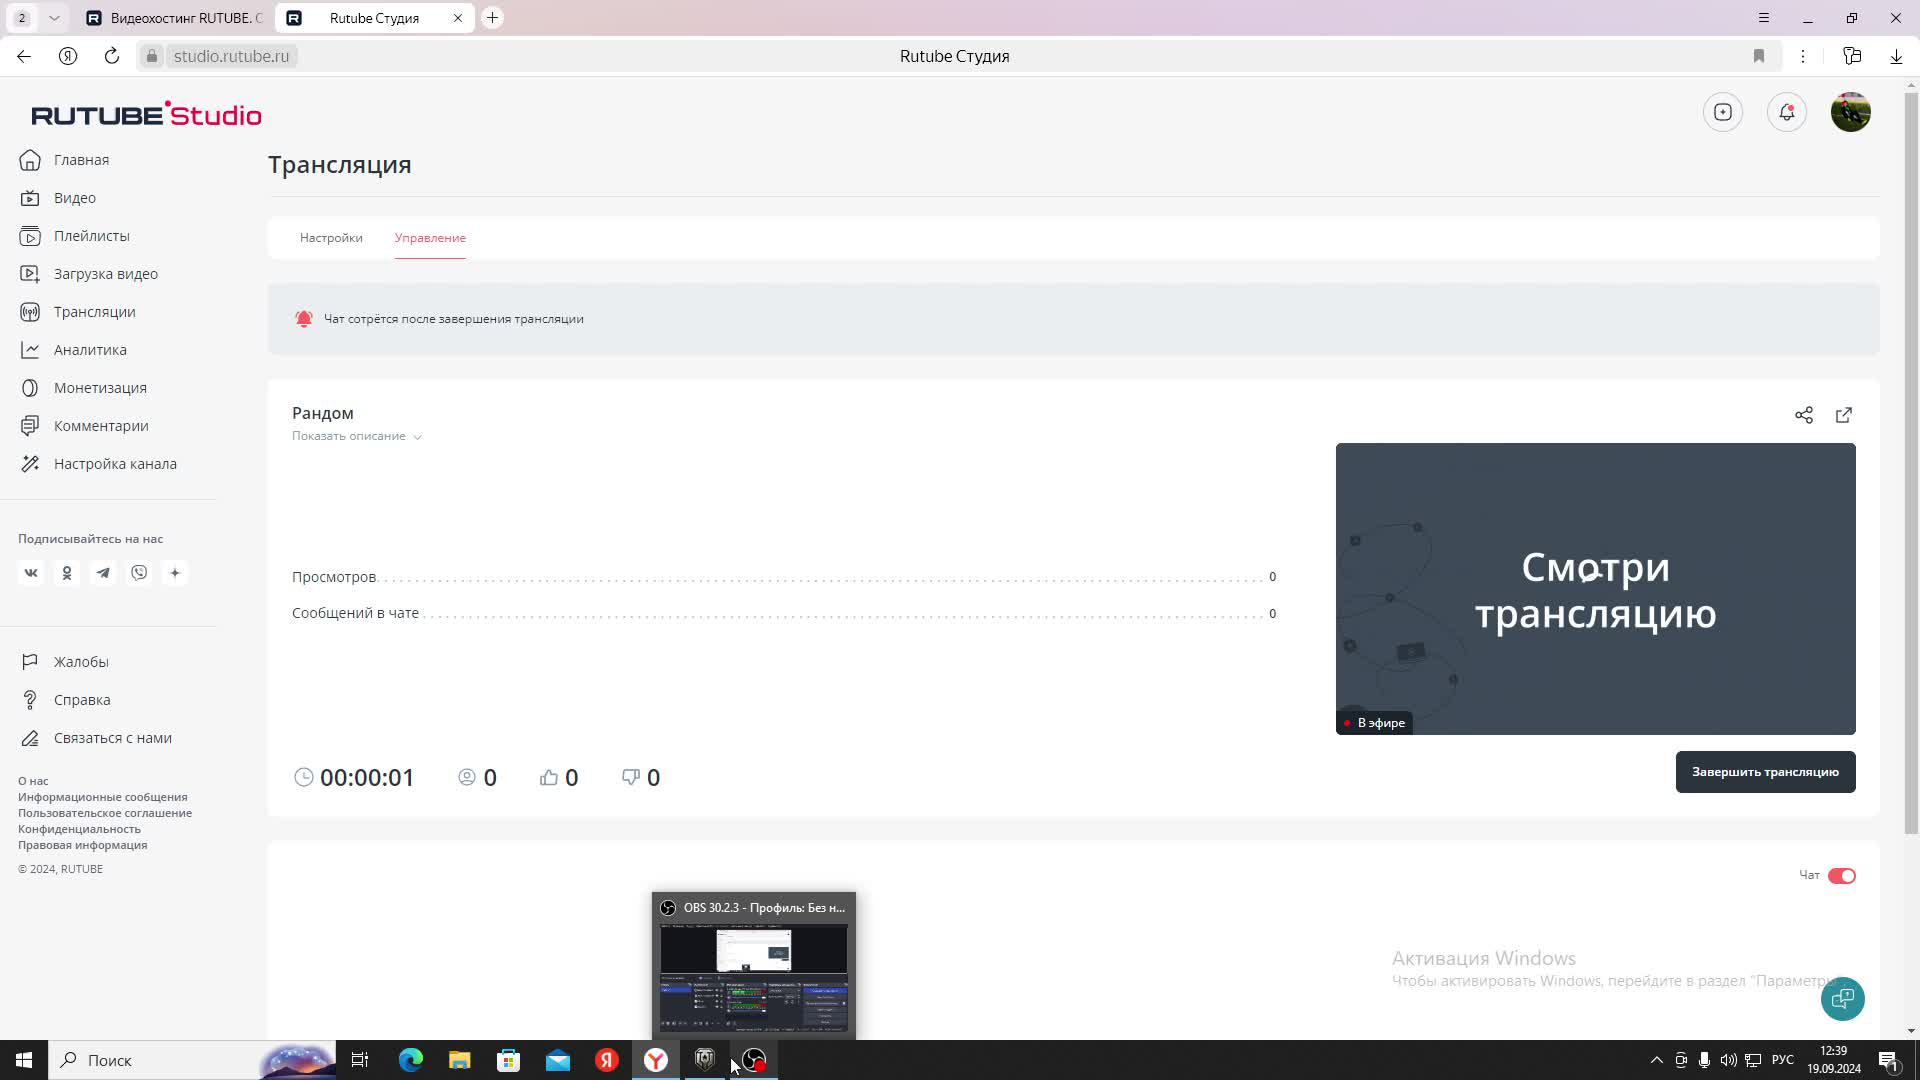Open Аналитика in the sidebar
This screenshot has height=1080, width=1920.
[x=90, y=350]
